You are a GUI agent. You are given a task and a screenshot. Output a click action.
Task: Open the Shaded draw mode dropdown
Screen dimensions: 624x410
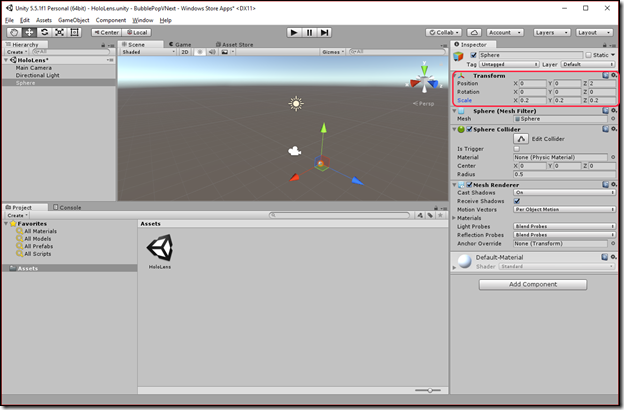[x=148, y=52]
